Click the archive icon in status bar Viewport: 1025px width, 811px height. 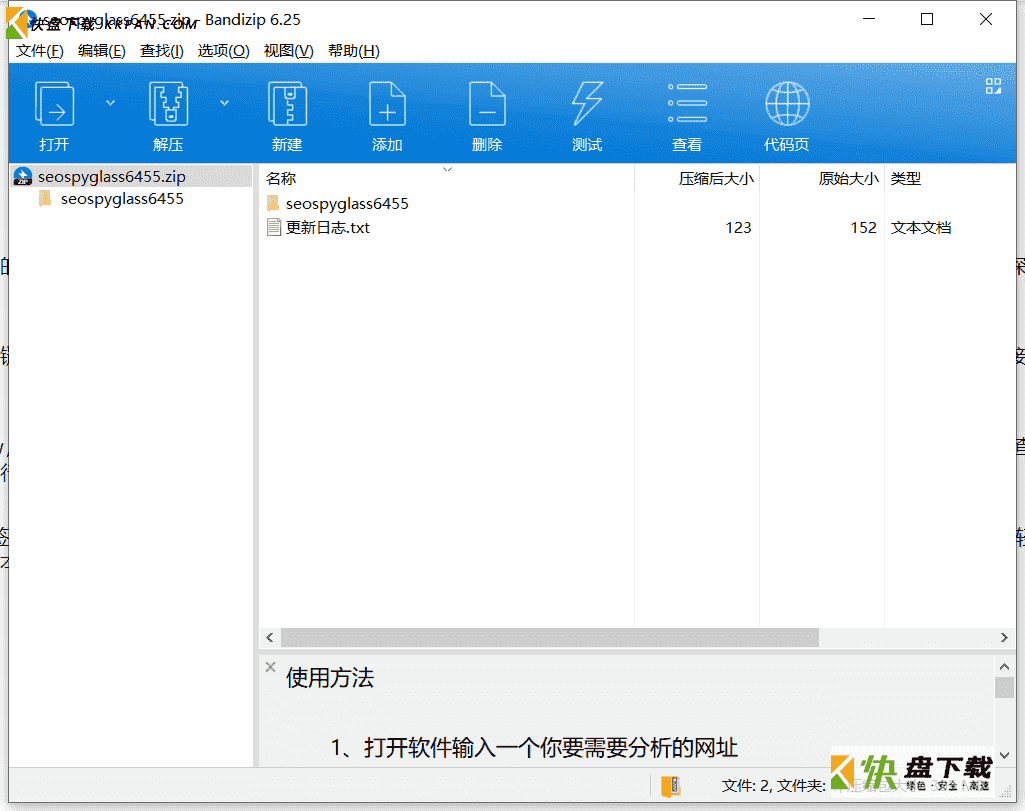[x=671, y=786]
